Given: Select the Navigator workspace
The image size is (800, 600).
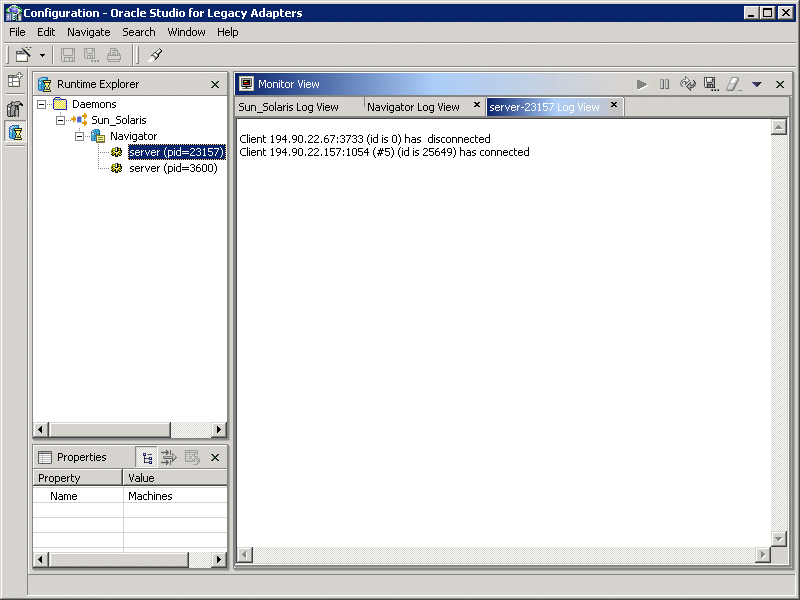Looking at the screenshot, I should pos(133,136).
